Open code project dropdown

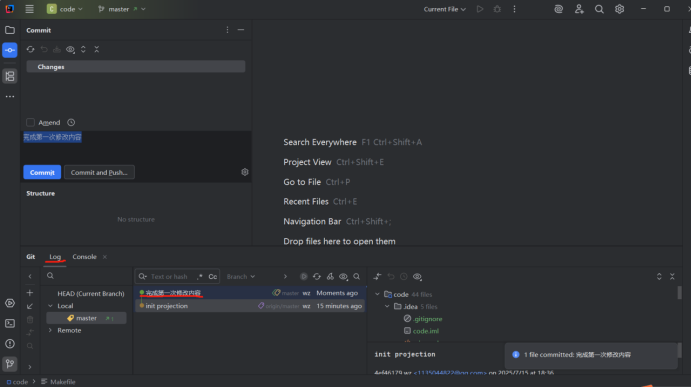point(65,9)
